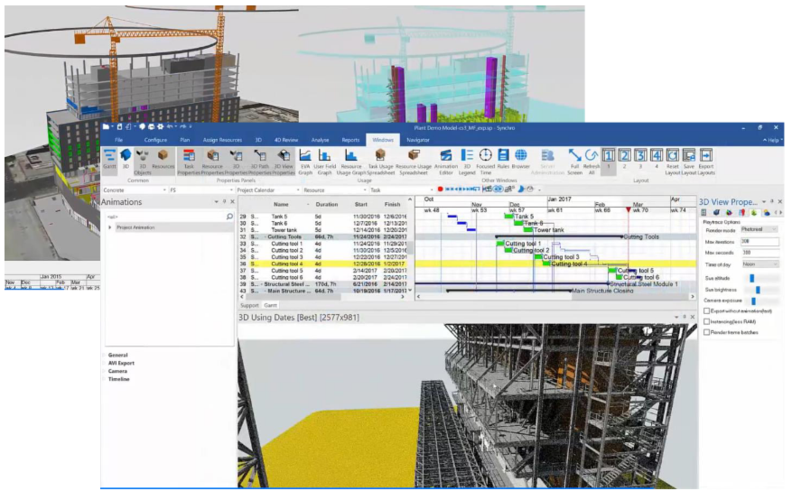The width and height of the screenshot is (792, 500).
Task: Click the Save Layout icon
Action: click(x=690, y=160)
